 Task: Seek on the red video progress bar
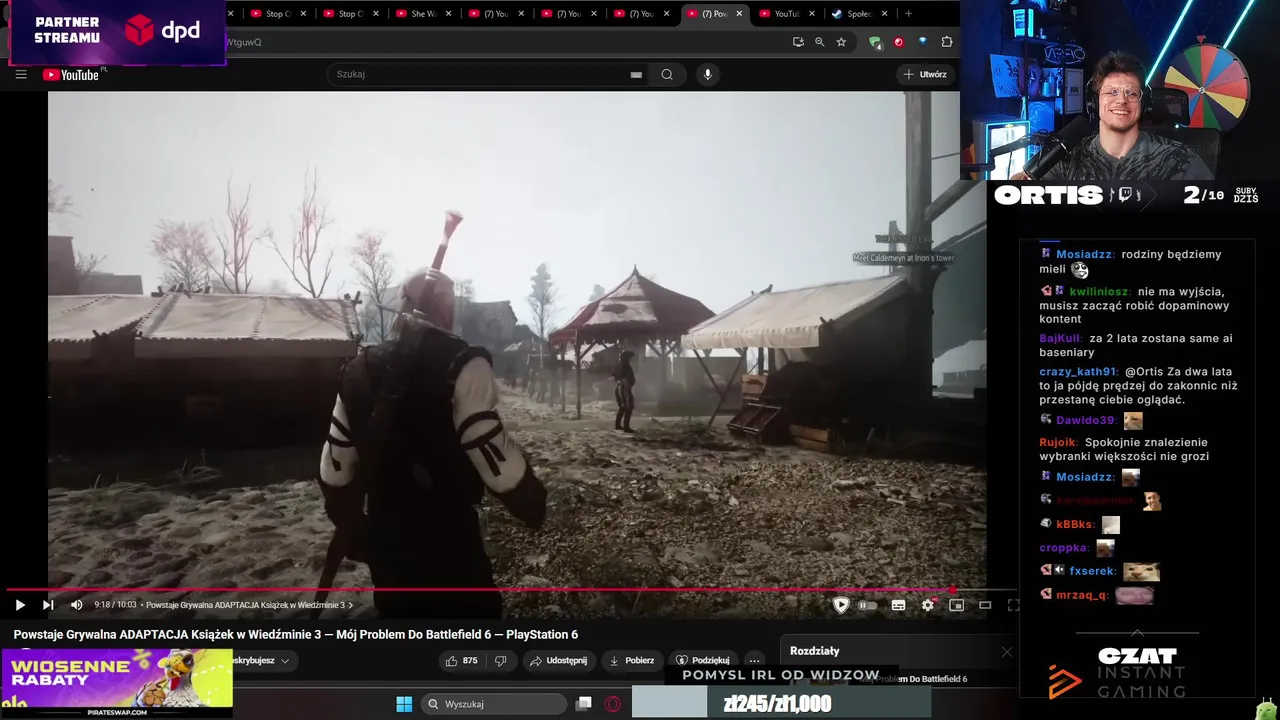[x=480, y=590]
